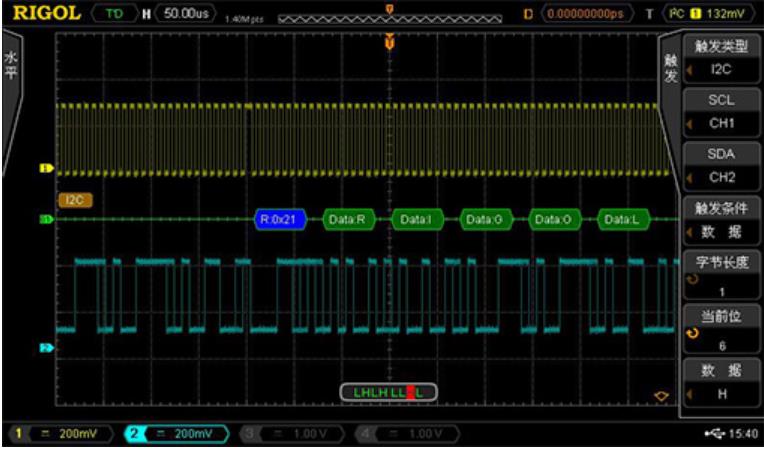Click the trigger level arrow at lower right
764x449 pixels.
[x=660, y=397]
